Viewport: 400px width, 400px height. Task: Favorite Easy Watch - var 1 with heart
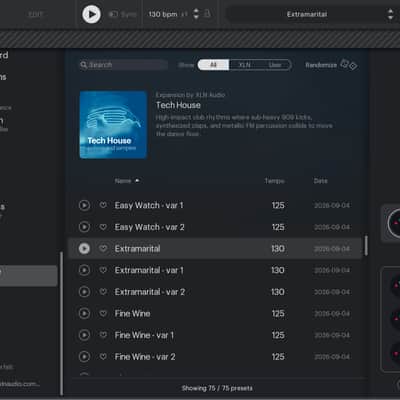click(103, 205)
